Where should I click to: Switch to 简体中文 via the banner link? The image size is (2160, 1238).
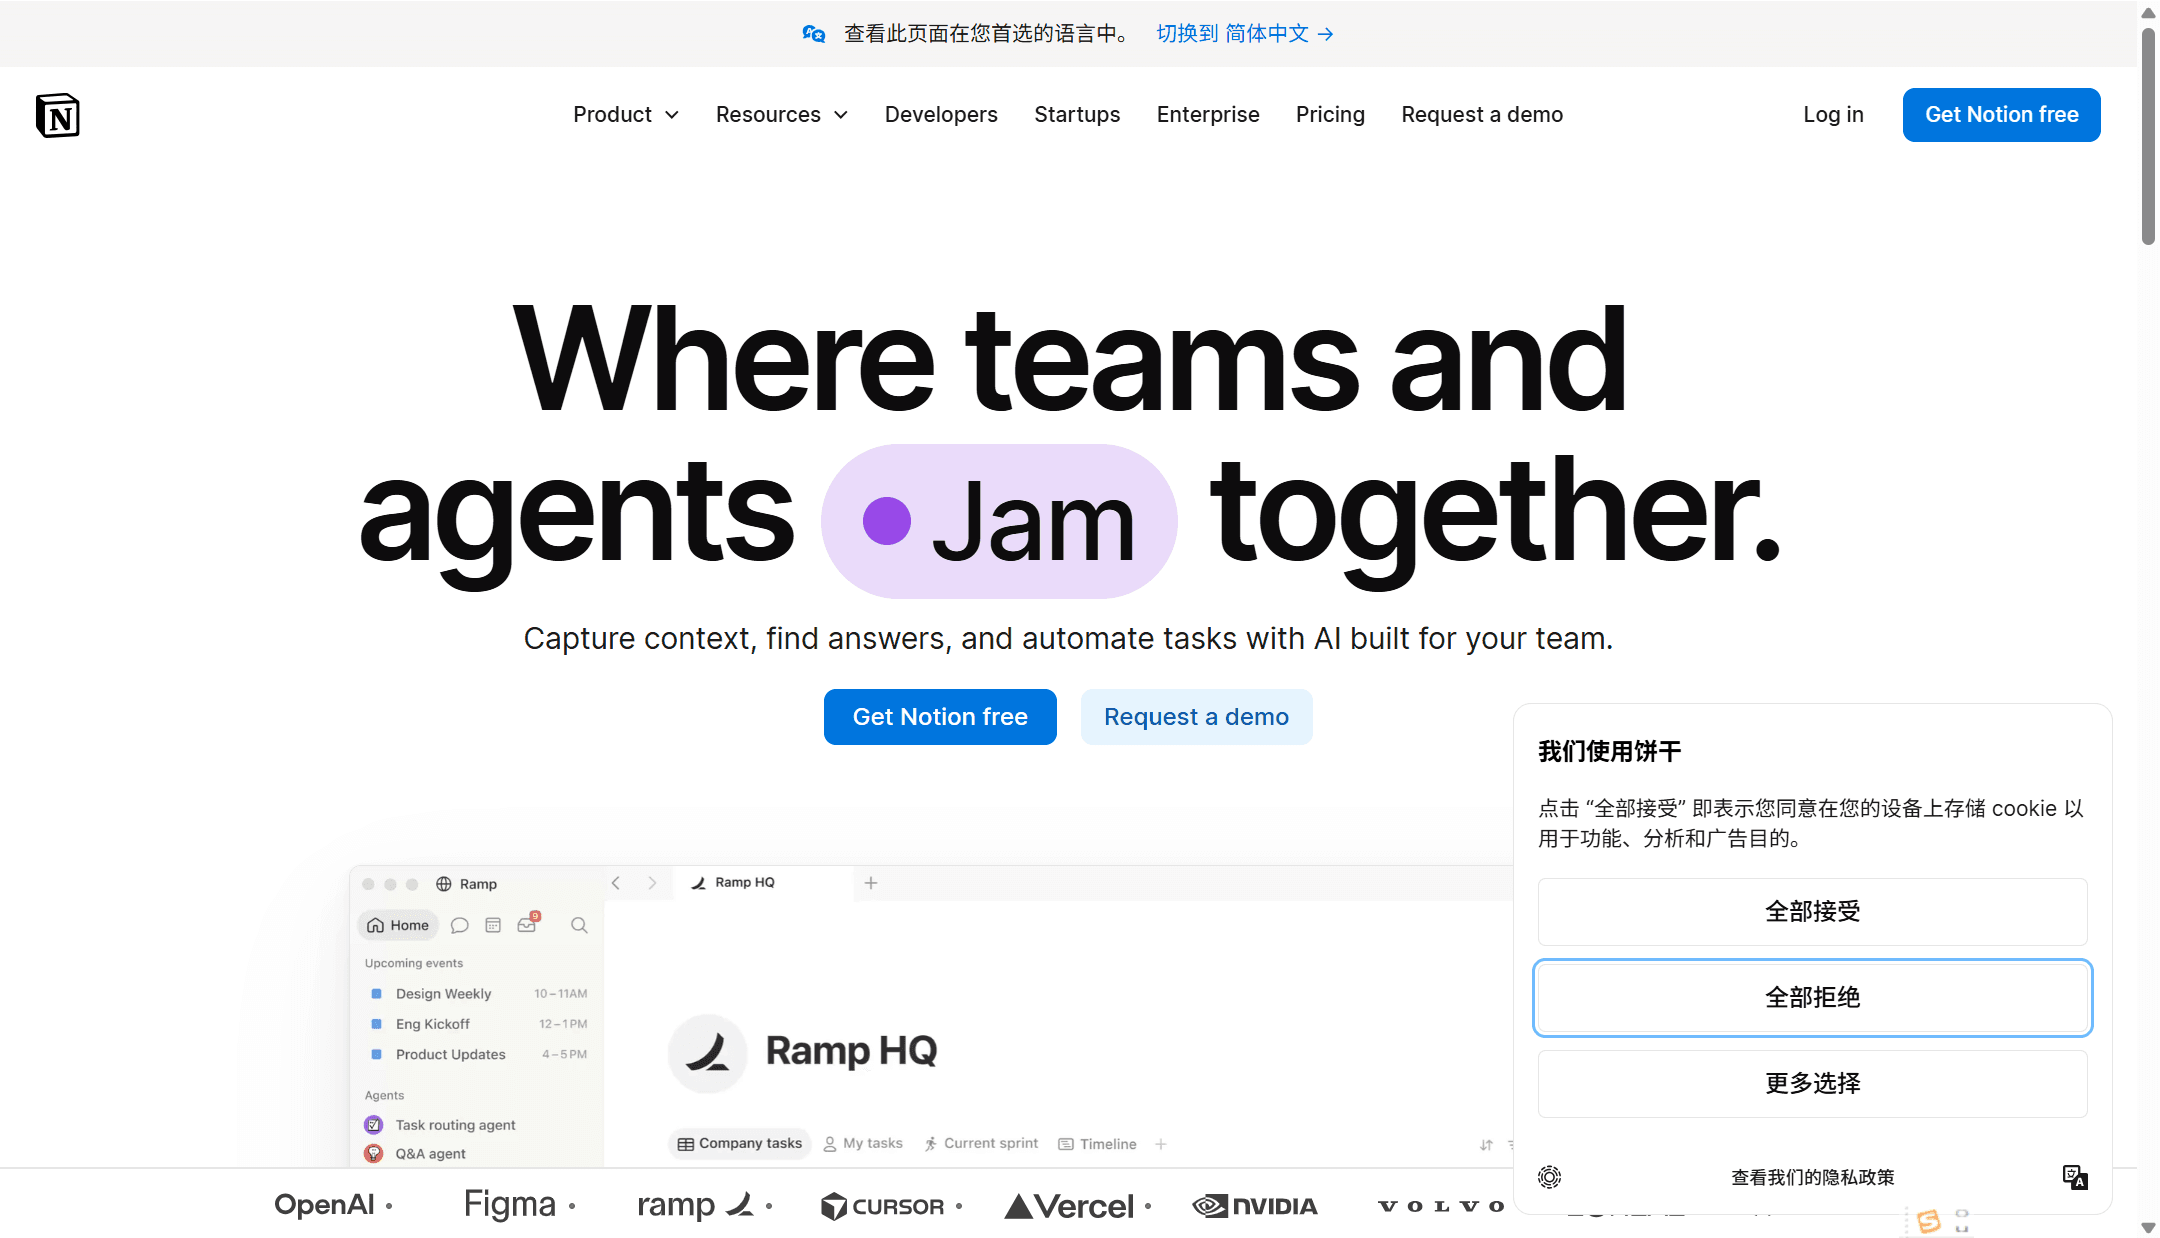[x=1245, y=34]
